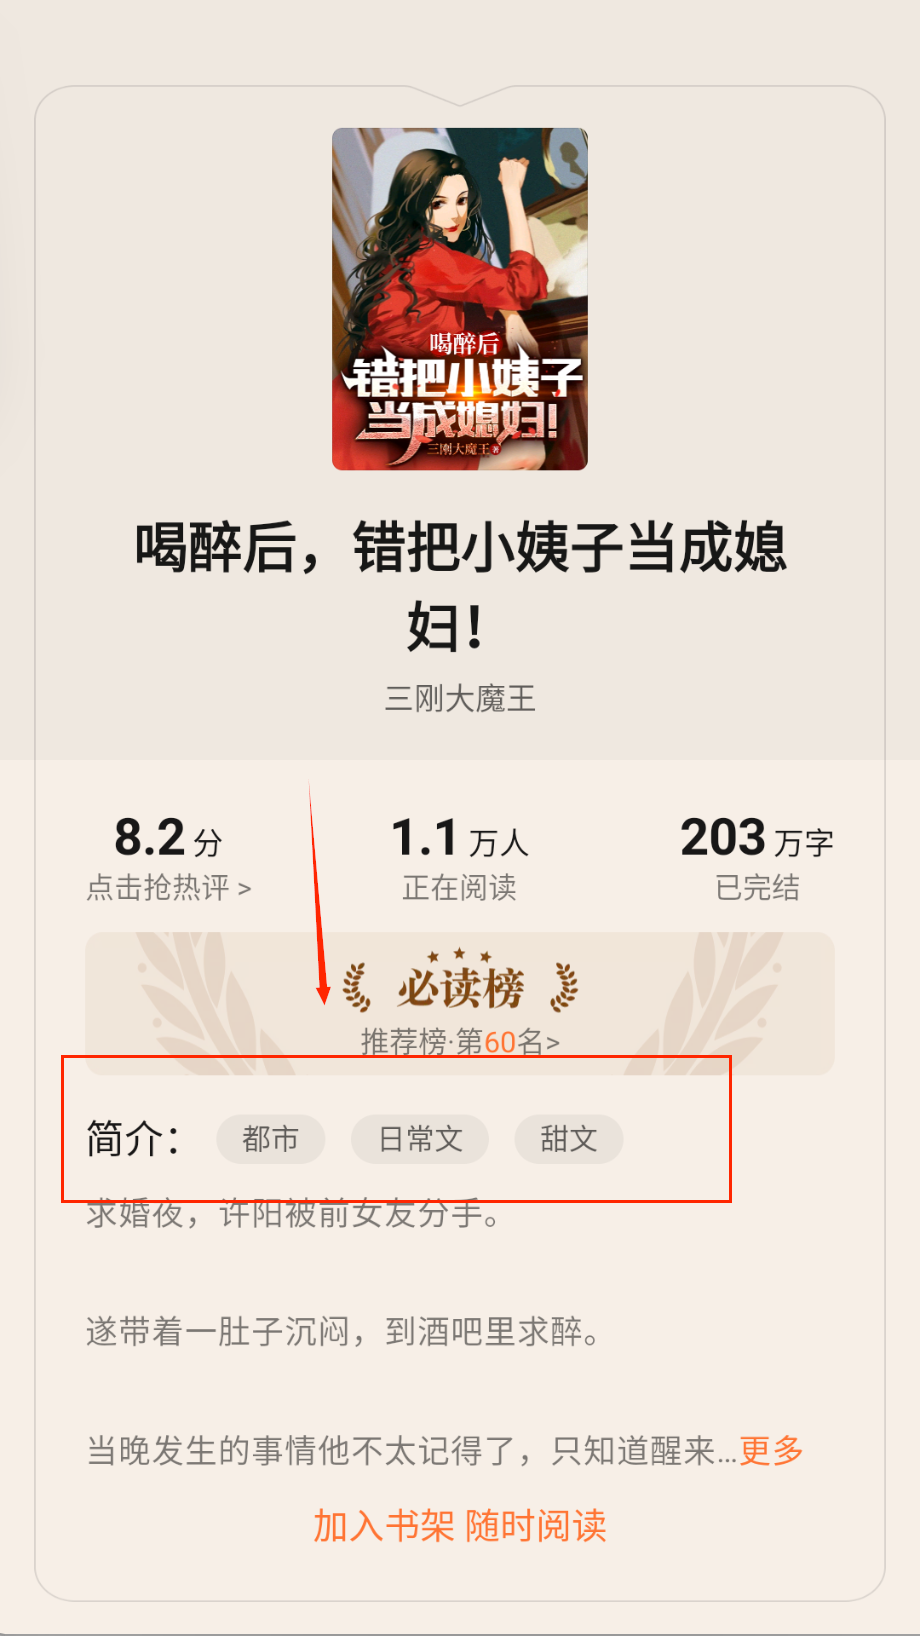Screen dimensions: 920x1636
Task: Tap 加入书架 随时阅读 link
Action: click(460, 1526)
